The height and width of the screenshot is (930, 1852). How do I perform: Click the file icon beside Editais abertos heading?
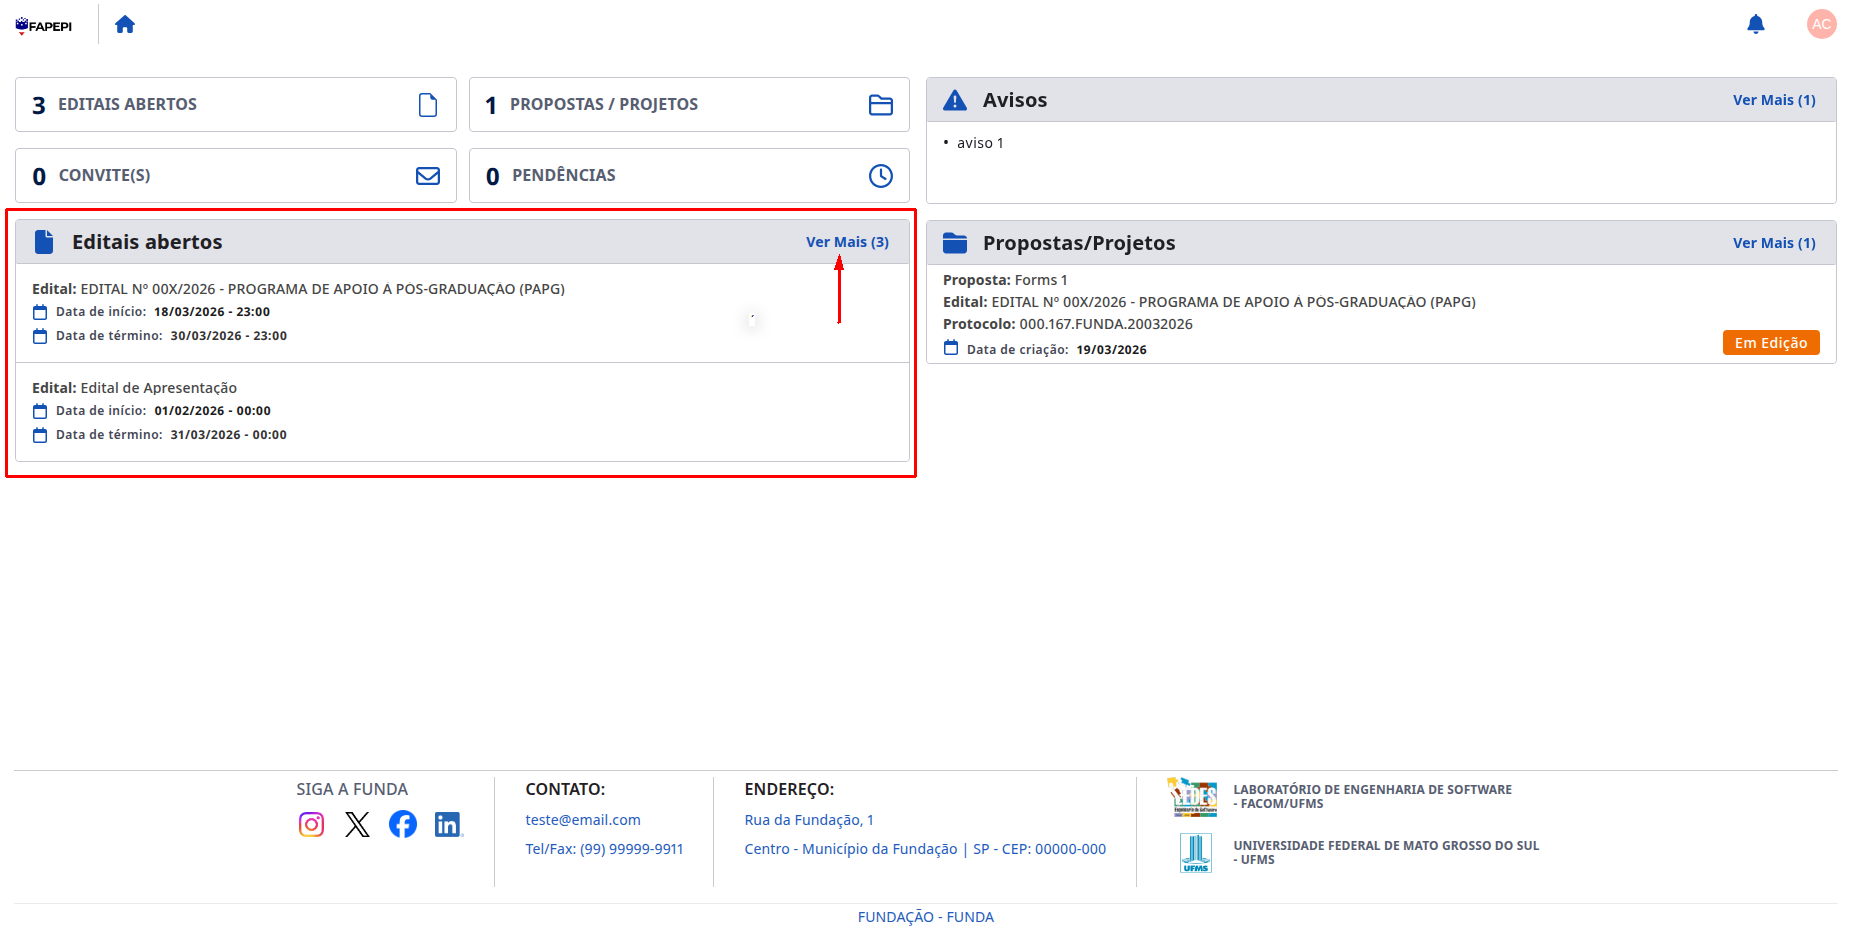pyautogui.click(x=44, y=242)
